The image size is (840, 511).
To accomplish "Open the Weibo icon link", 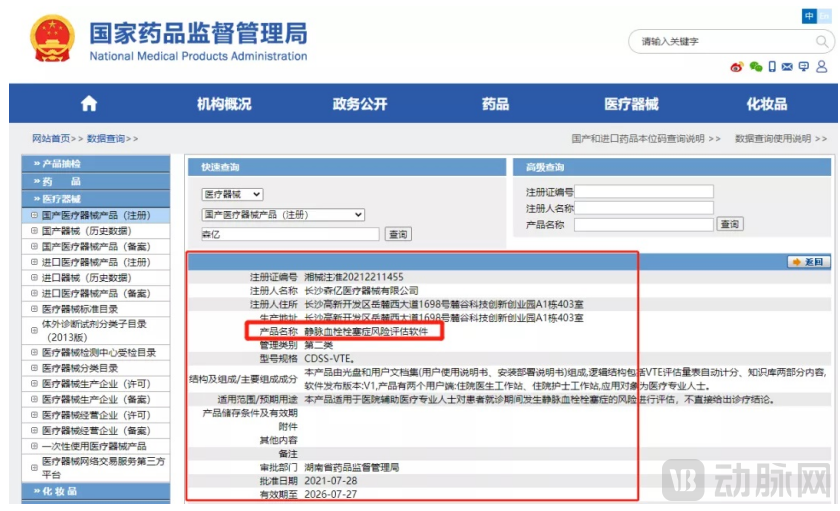I will coord(737,67).
